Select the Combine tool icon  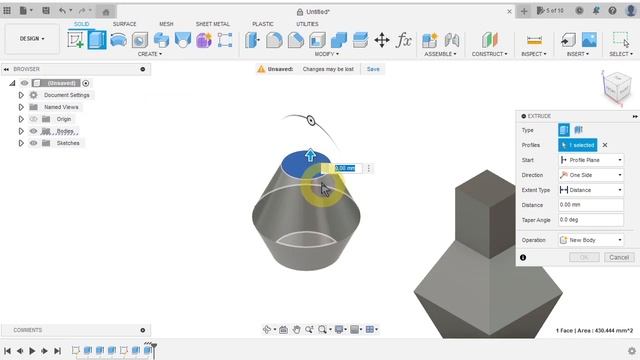(339, 40)
